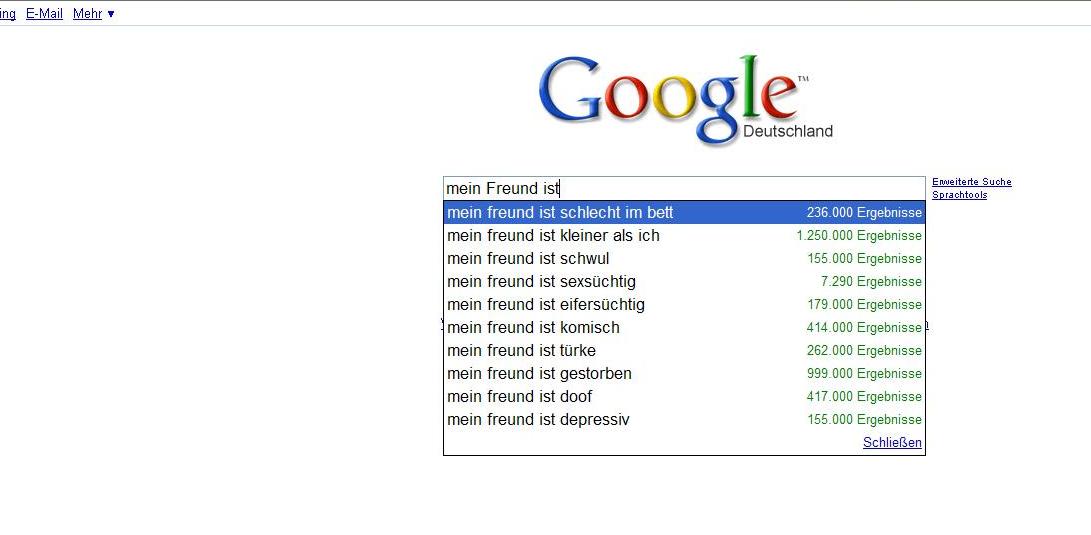Open the Erweiterte Suche link
Viewport: 1091px width, 535px height.
971,182
